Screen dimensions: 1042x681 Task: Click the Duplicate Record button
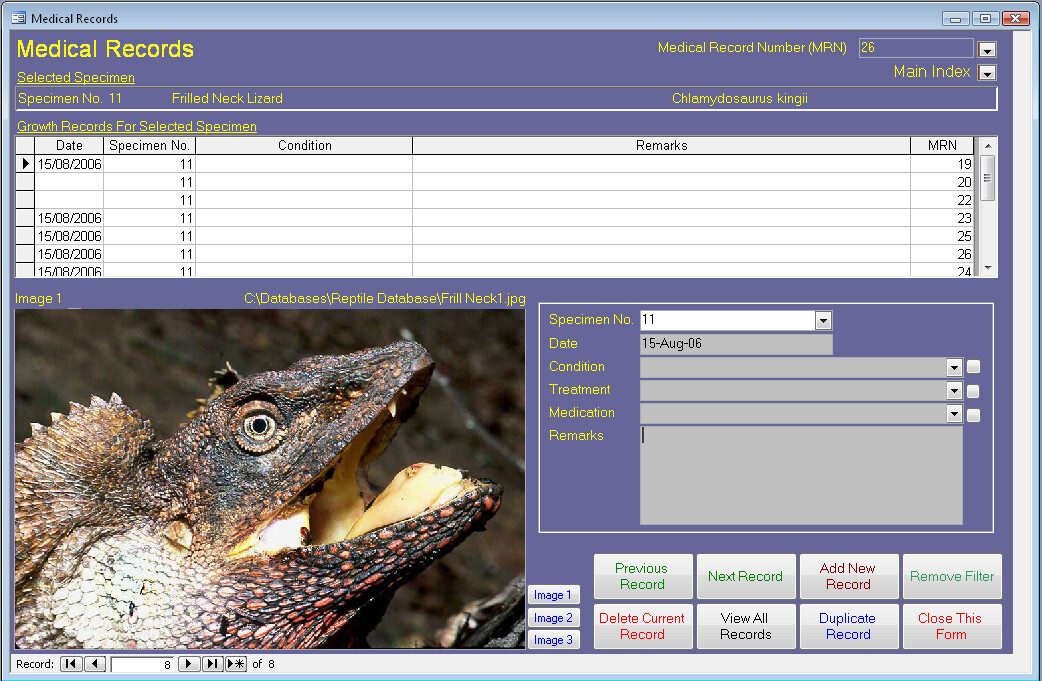[x=847, y=626]
